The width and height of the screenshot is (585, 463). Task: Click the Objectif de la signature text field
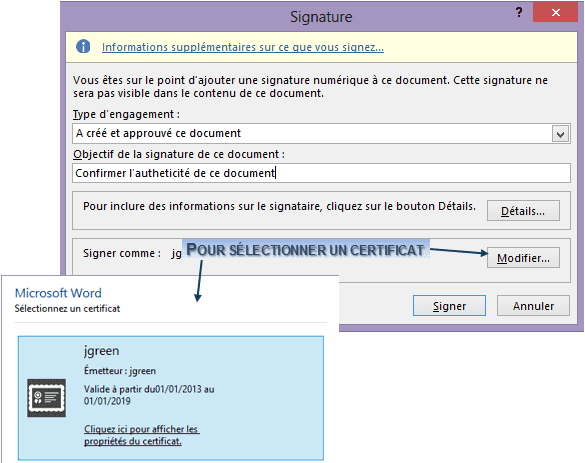[321, 173]
